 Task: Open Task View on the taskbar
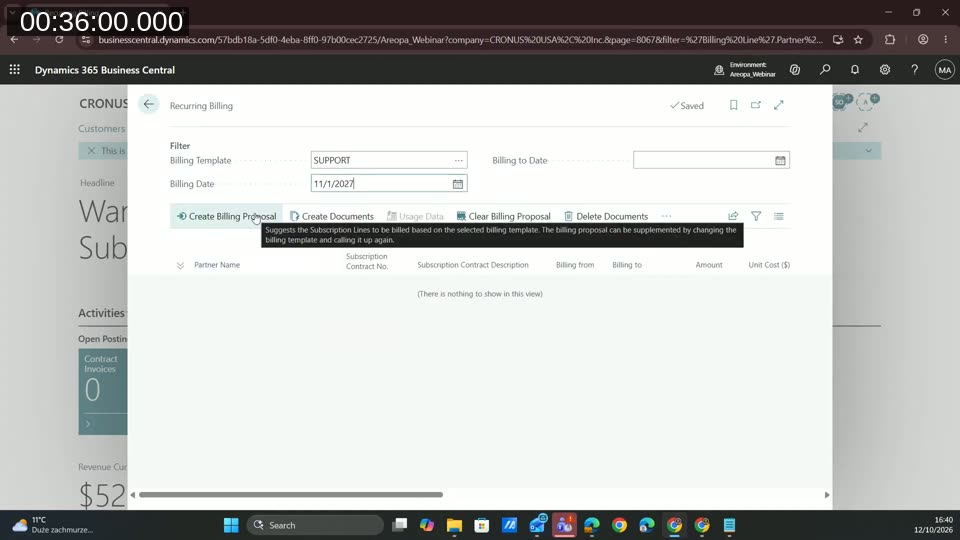tap(399, 525)
